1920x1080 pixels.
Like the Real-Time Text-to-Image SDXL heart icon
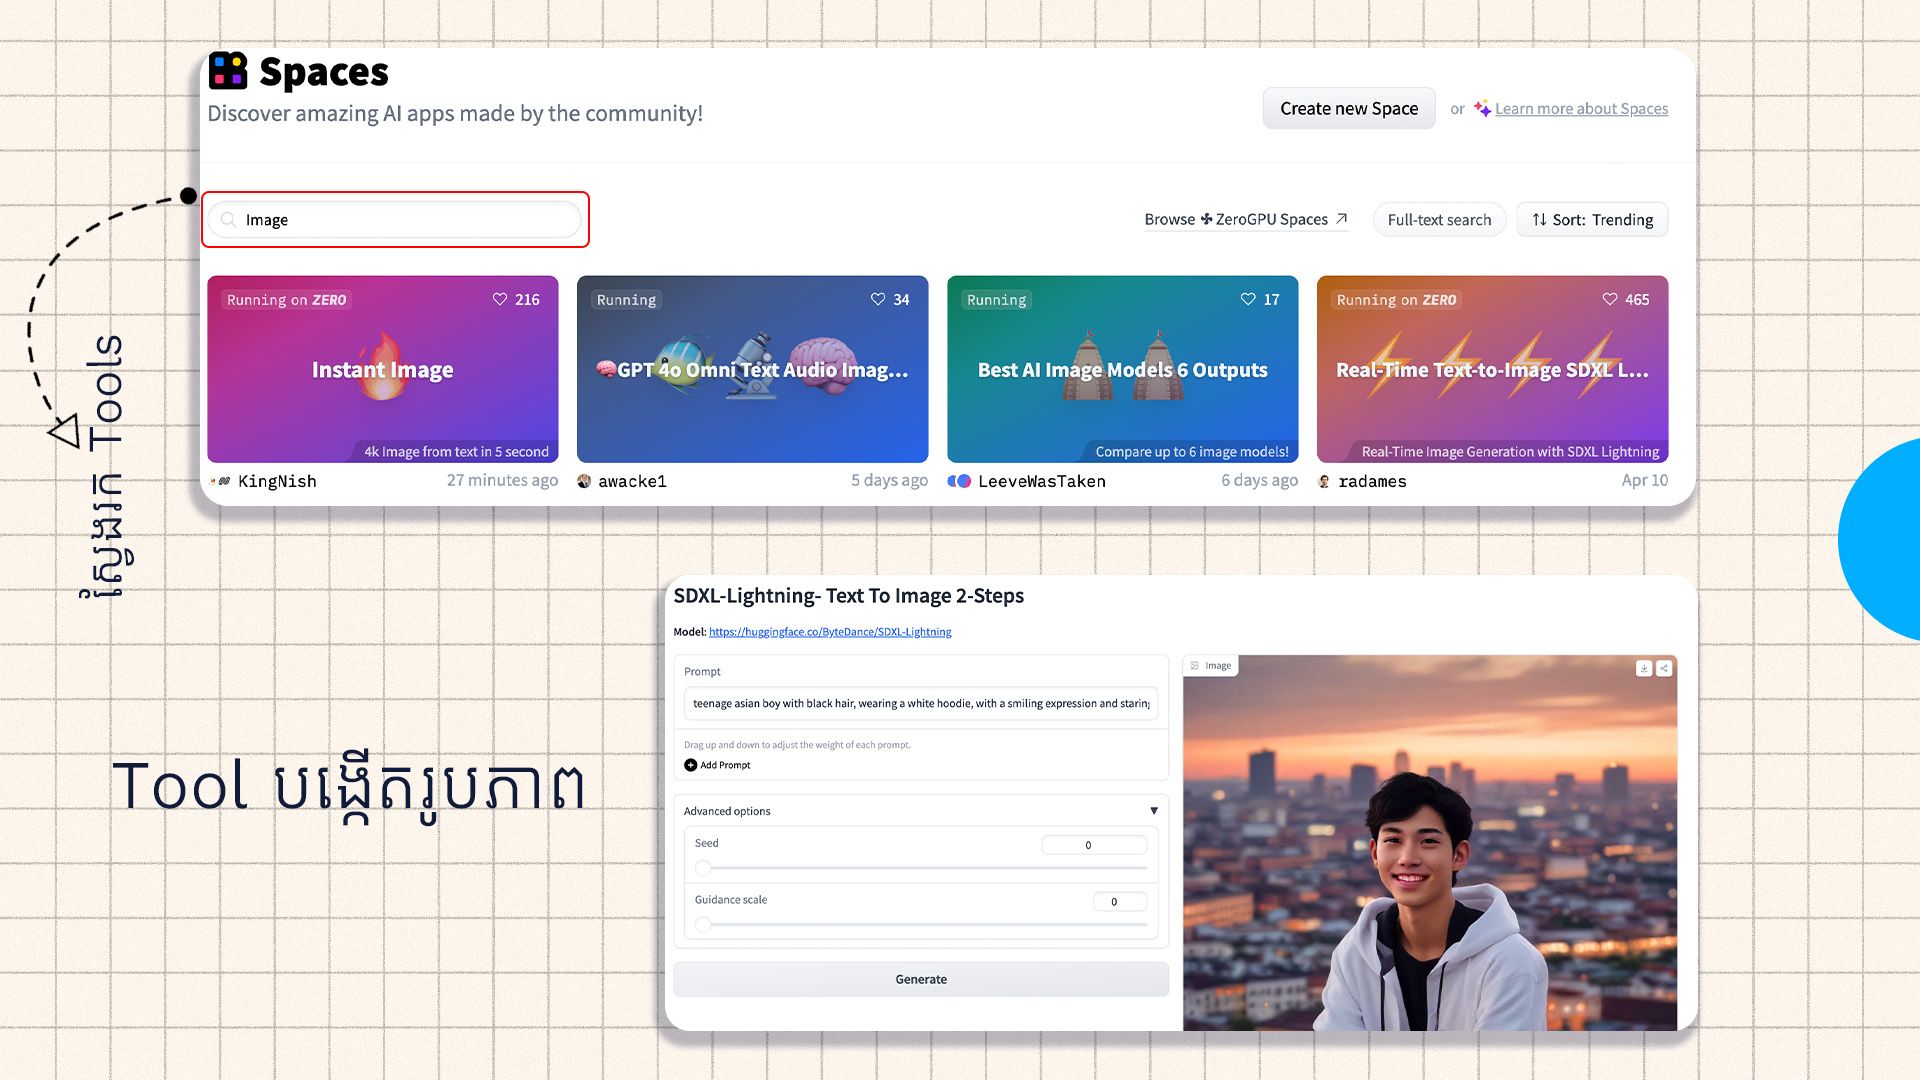coord(1610,299)
